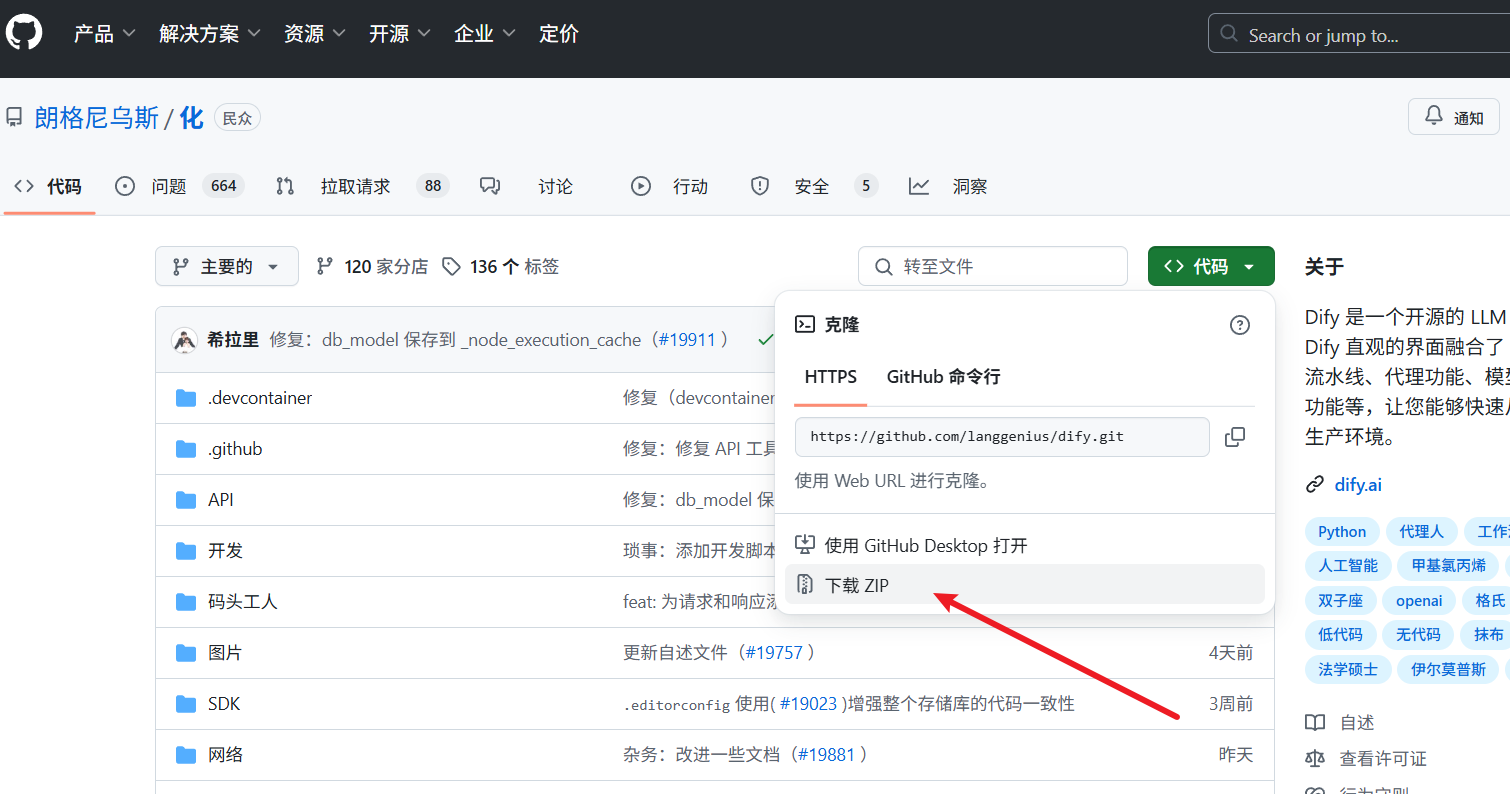Open the 图片 folder
This screenshot has height=794, width=1510.
pos(225,653)
